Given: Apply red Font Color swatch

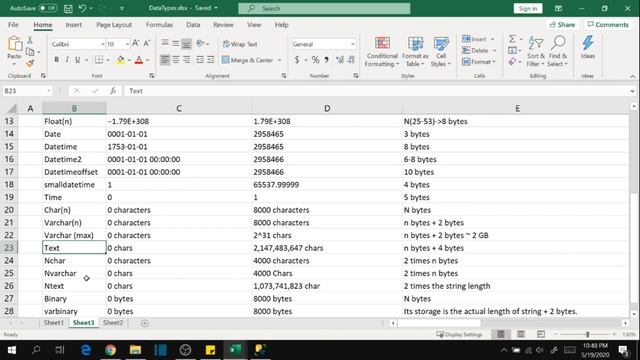Looking at the screenshot, I should pos(139,60).
